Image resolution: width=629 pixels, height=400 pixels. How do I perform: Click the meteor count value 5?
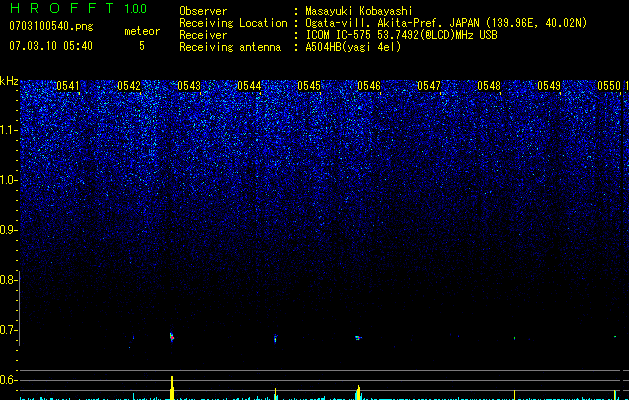142,46
